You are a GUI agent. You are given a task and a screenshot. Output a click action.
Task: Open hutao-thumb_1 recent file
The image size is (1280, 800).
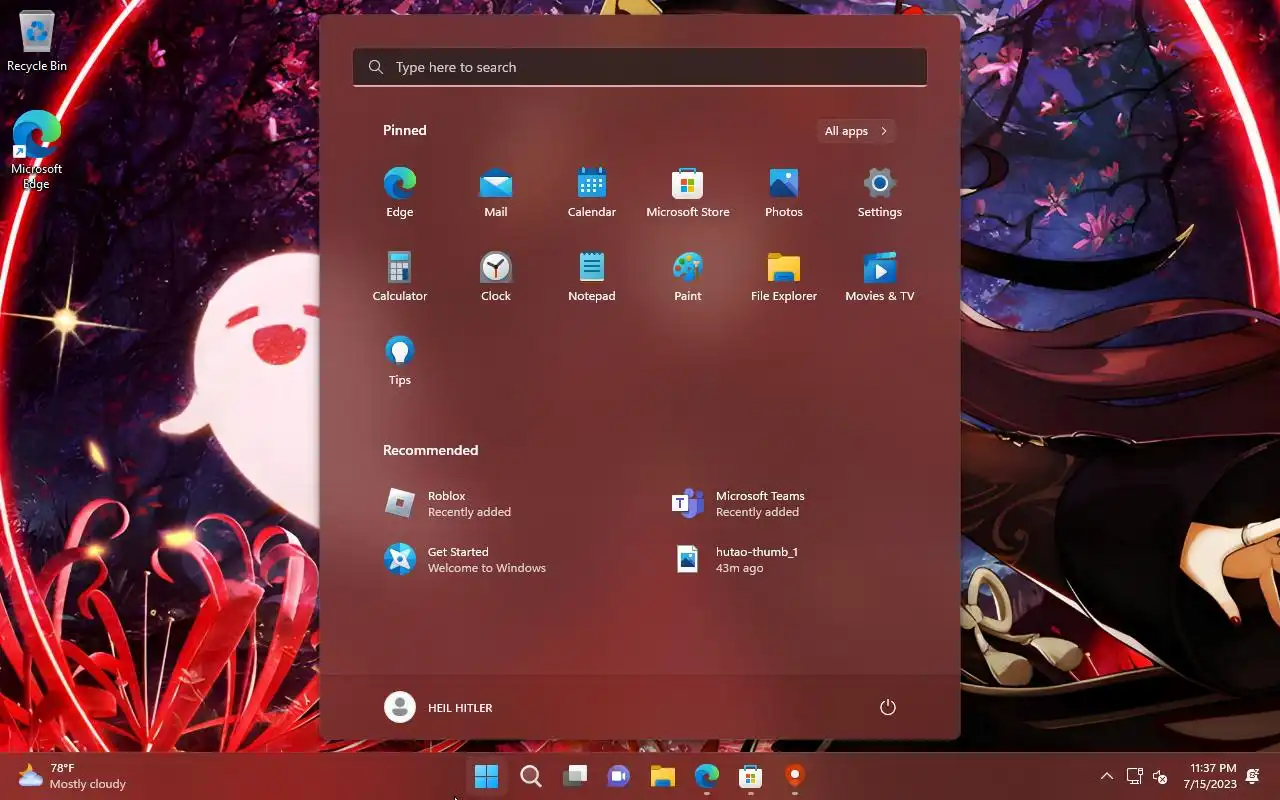tap(784, 560)
